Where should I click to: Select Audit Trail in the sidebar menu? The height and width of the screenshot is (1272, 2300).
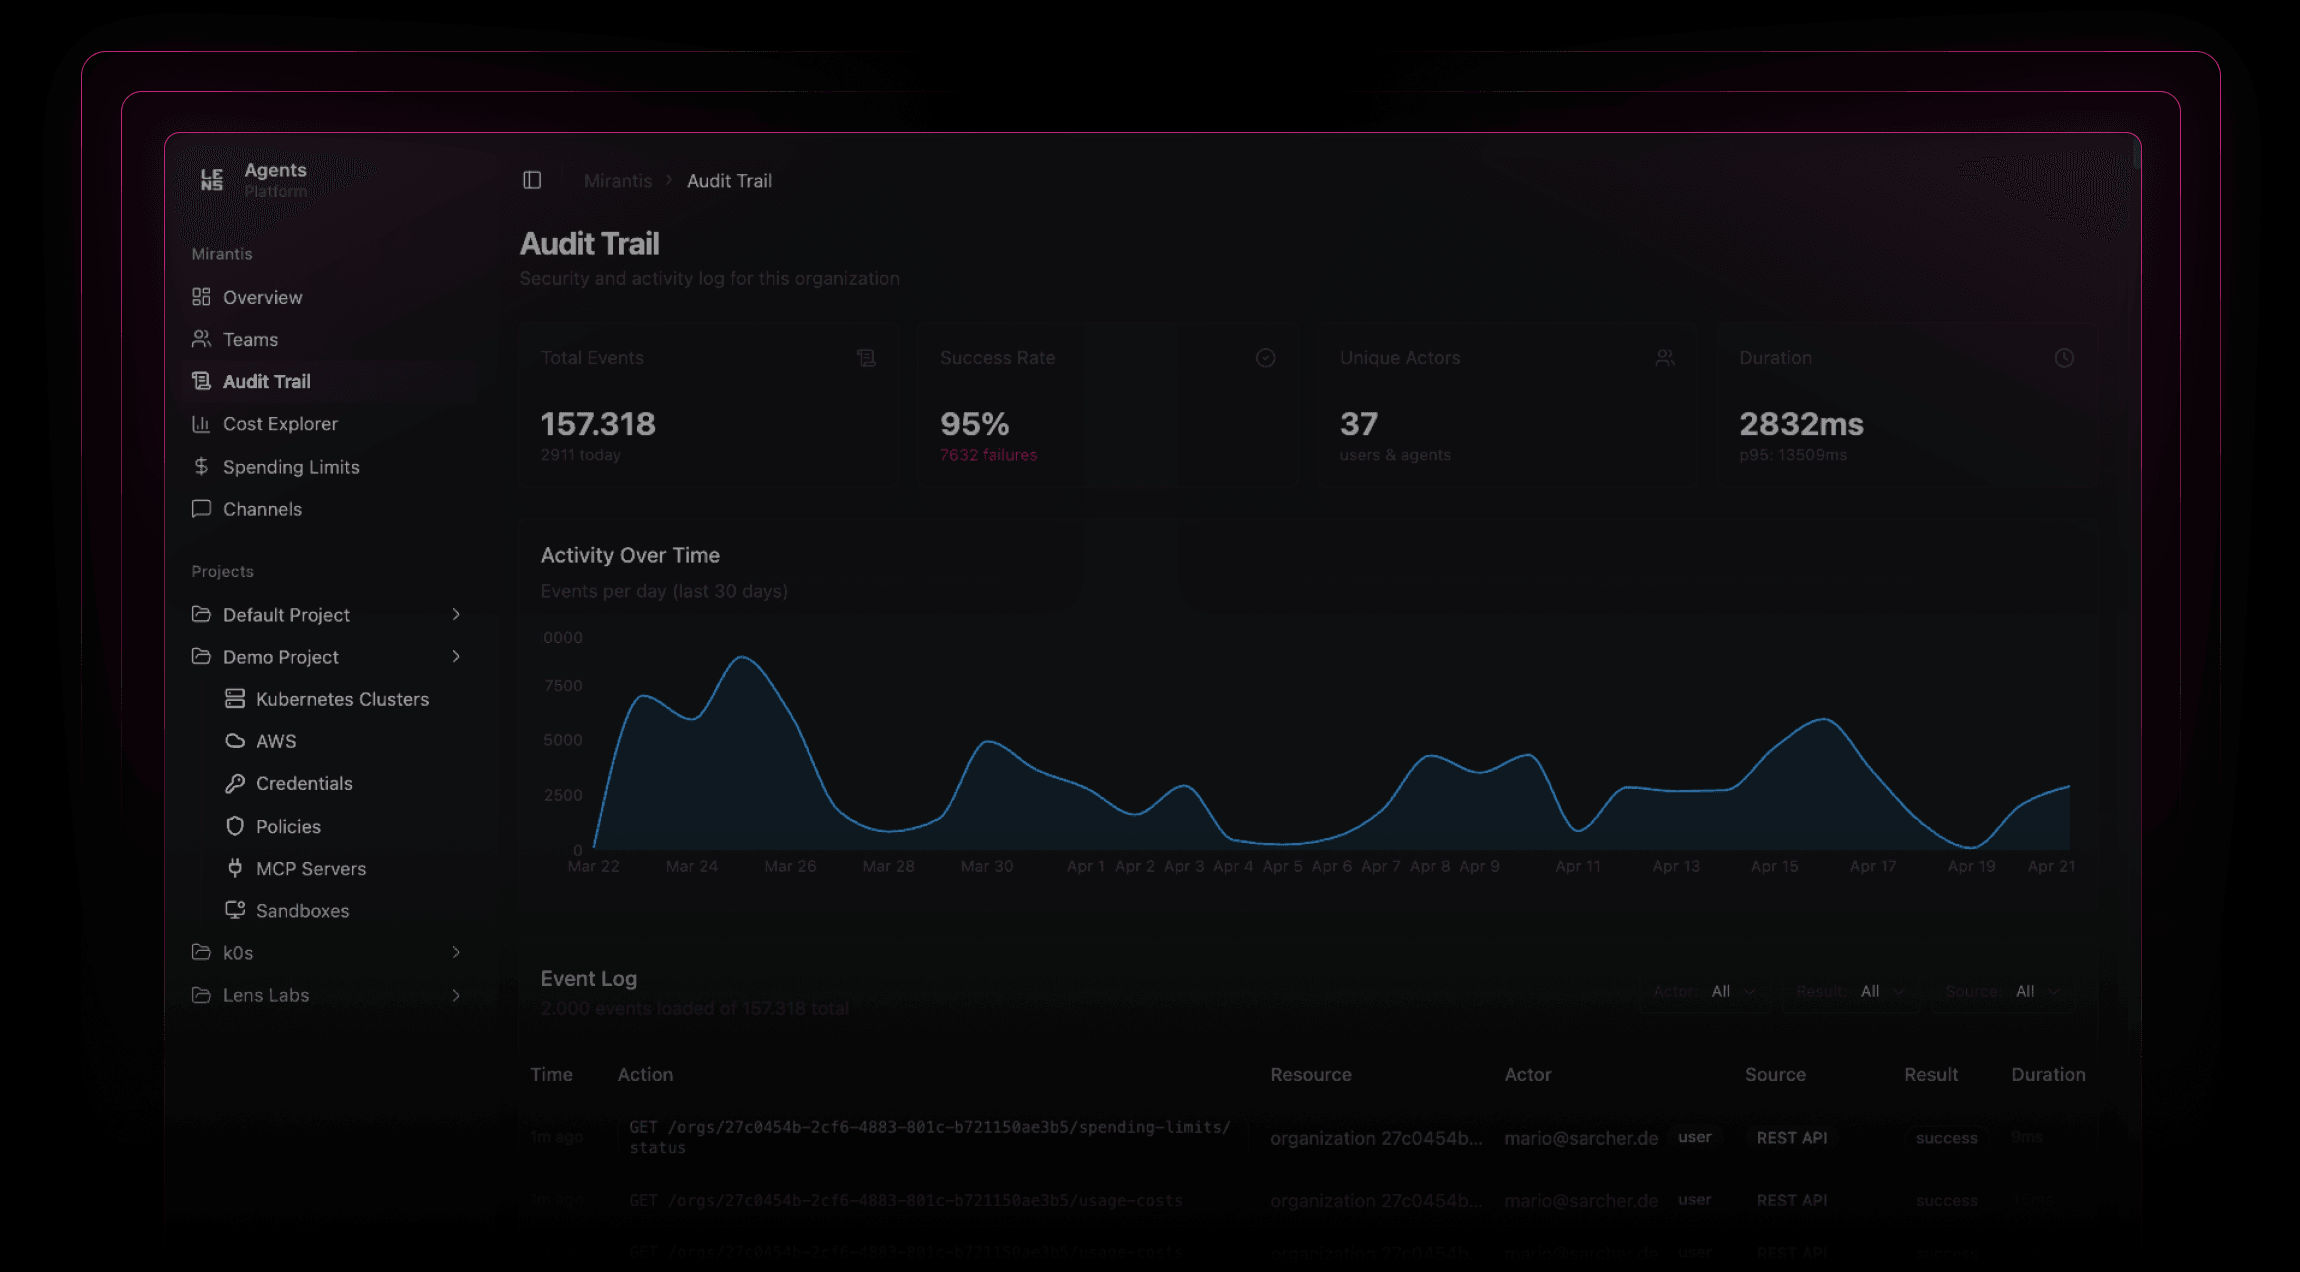click(x=265, y=381)
